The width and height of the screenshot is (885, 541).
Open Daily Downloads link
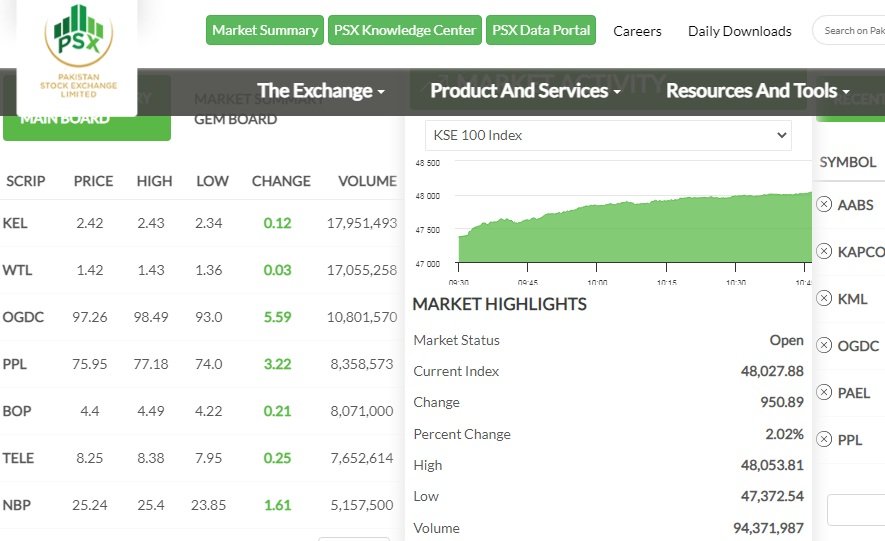coord(739,31)
